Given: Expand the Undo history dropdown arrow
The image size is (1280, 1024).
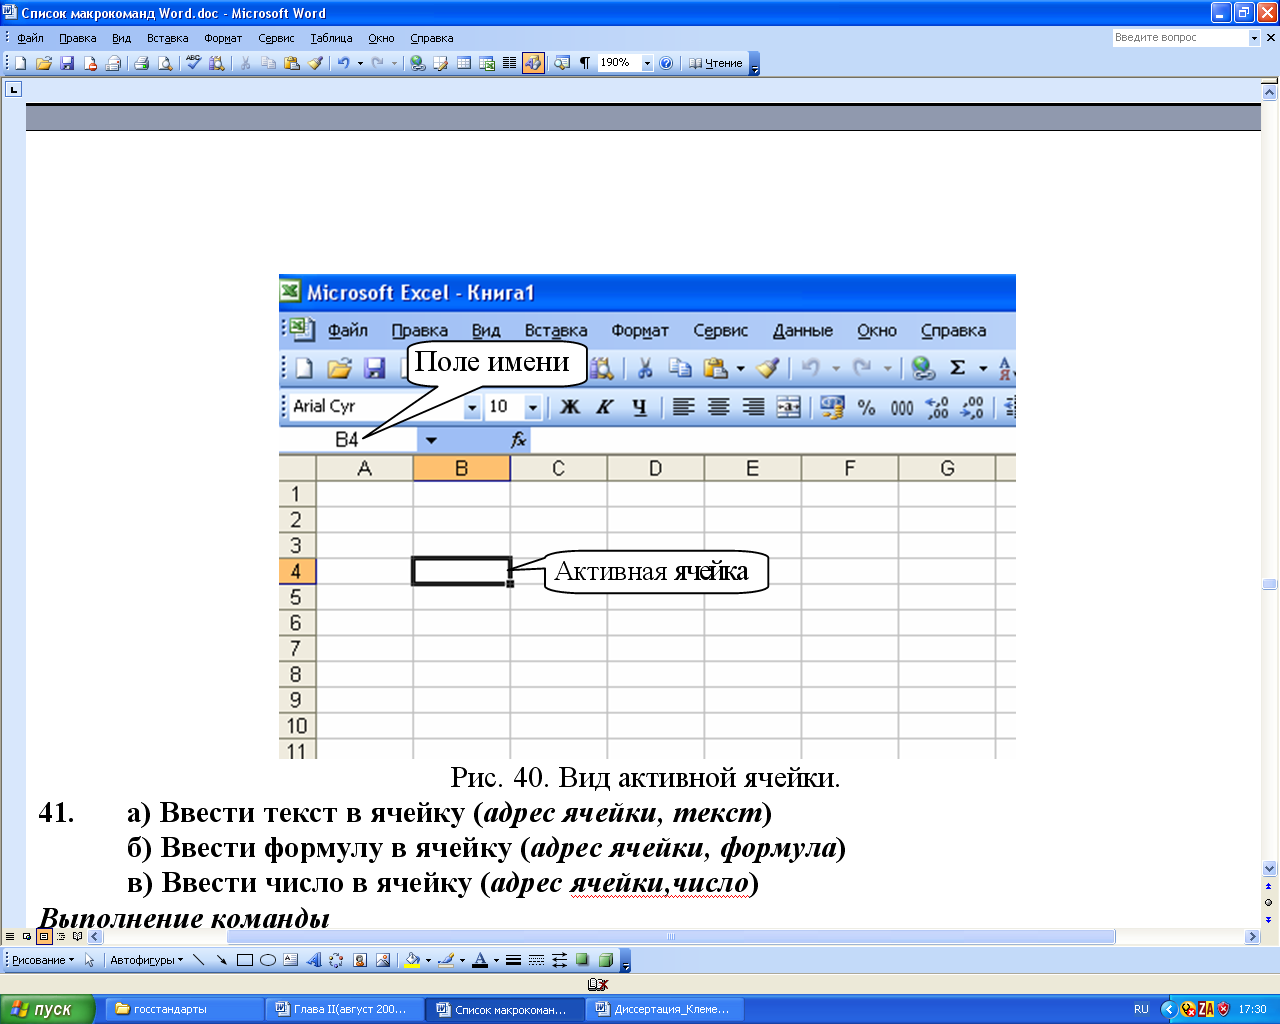Looking at the screenshot, I should 360,63.
